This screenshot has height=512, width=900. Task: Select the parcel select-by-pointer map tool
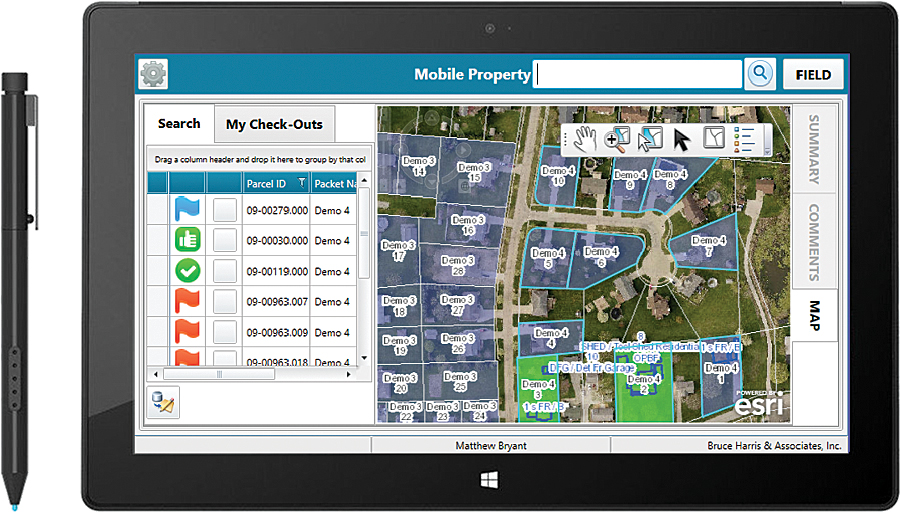[650, 139]
